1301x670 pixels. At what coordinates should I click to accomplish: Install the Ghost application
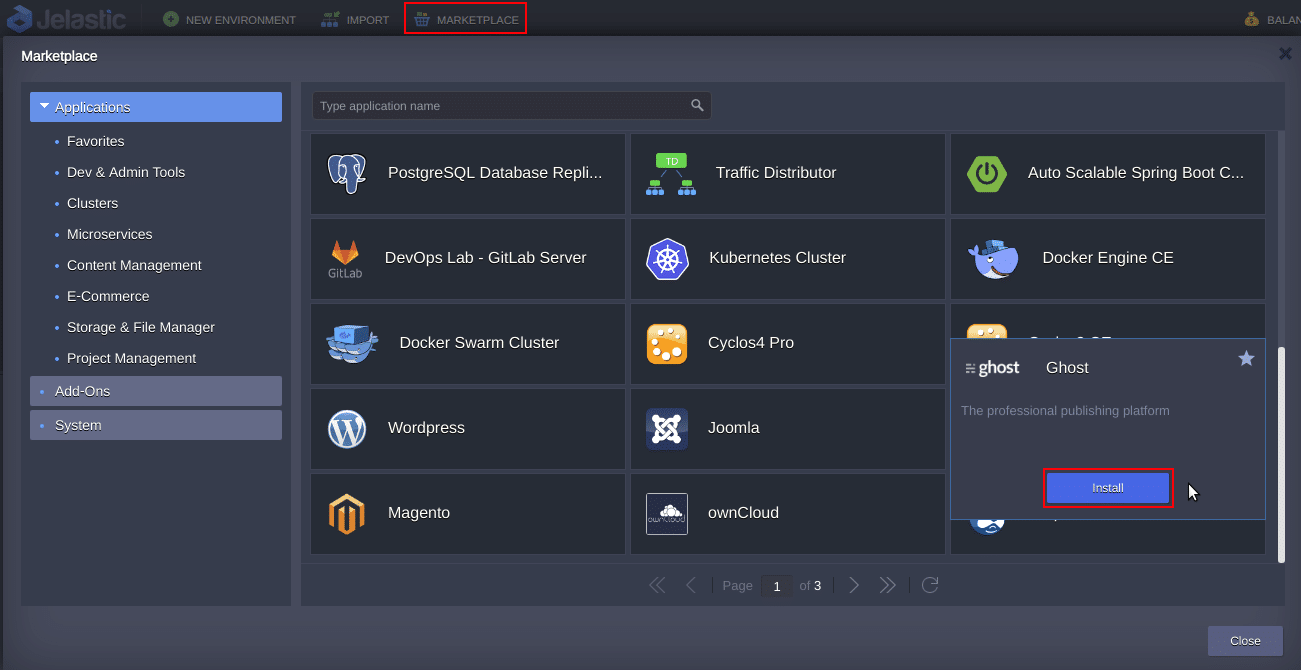[1107, 488]
